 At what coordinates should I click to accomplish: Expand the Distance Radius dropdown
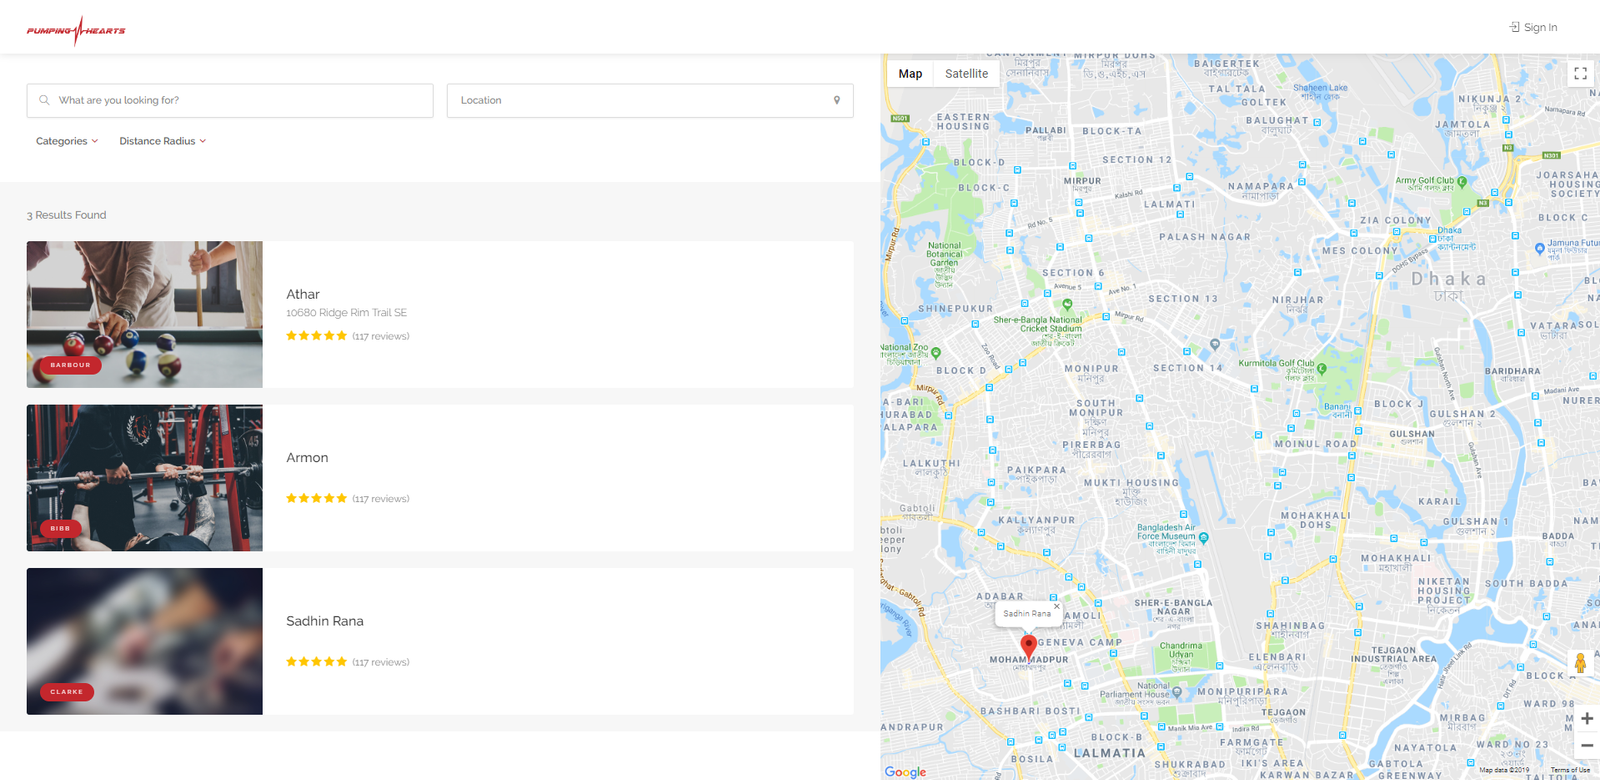coord(163,141)
